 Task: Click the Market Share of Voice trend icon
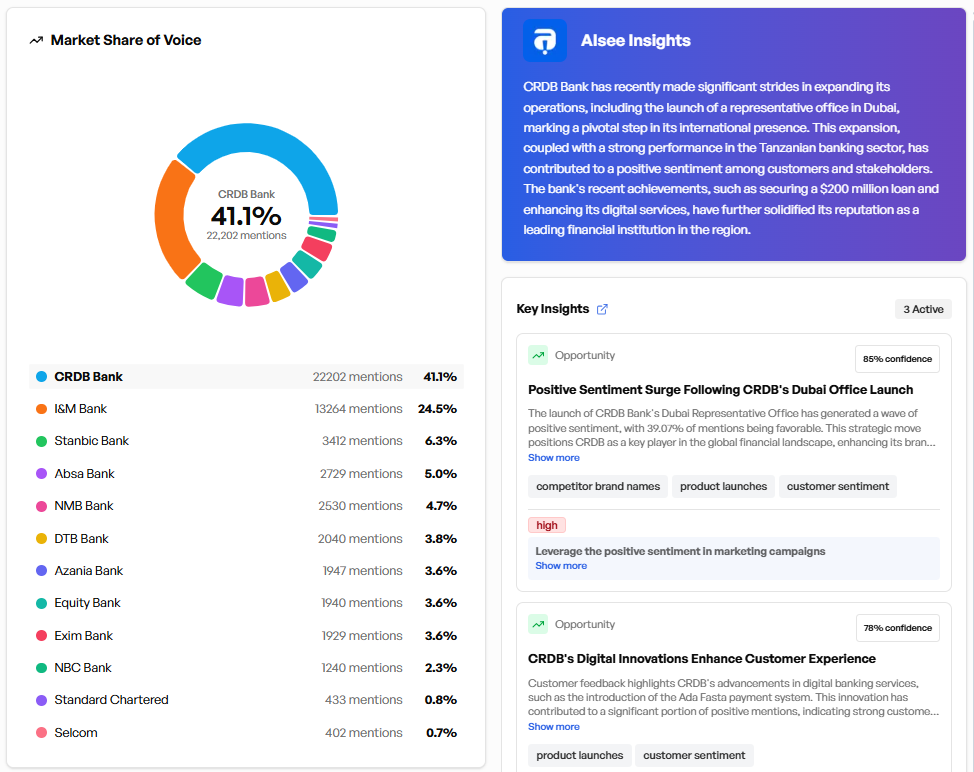[36, 41]
